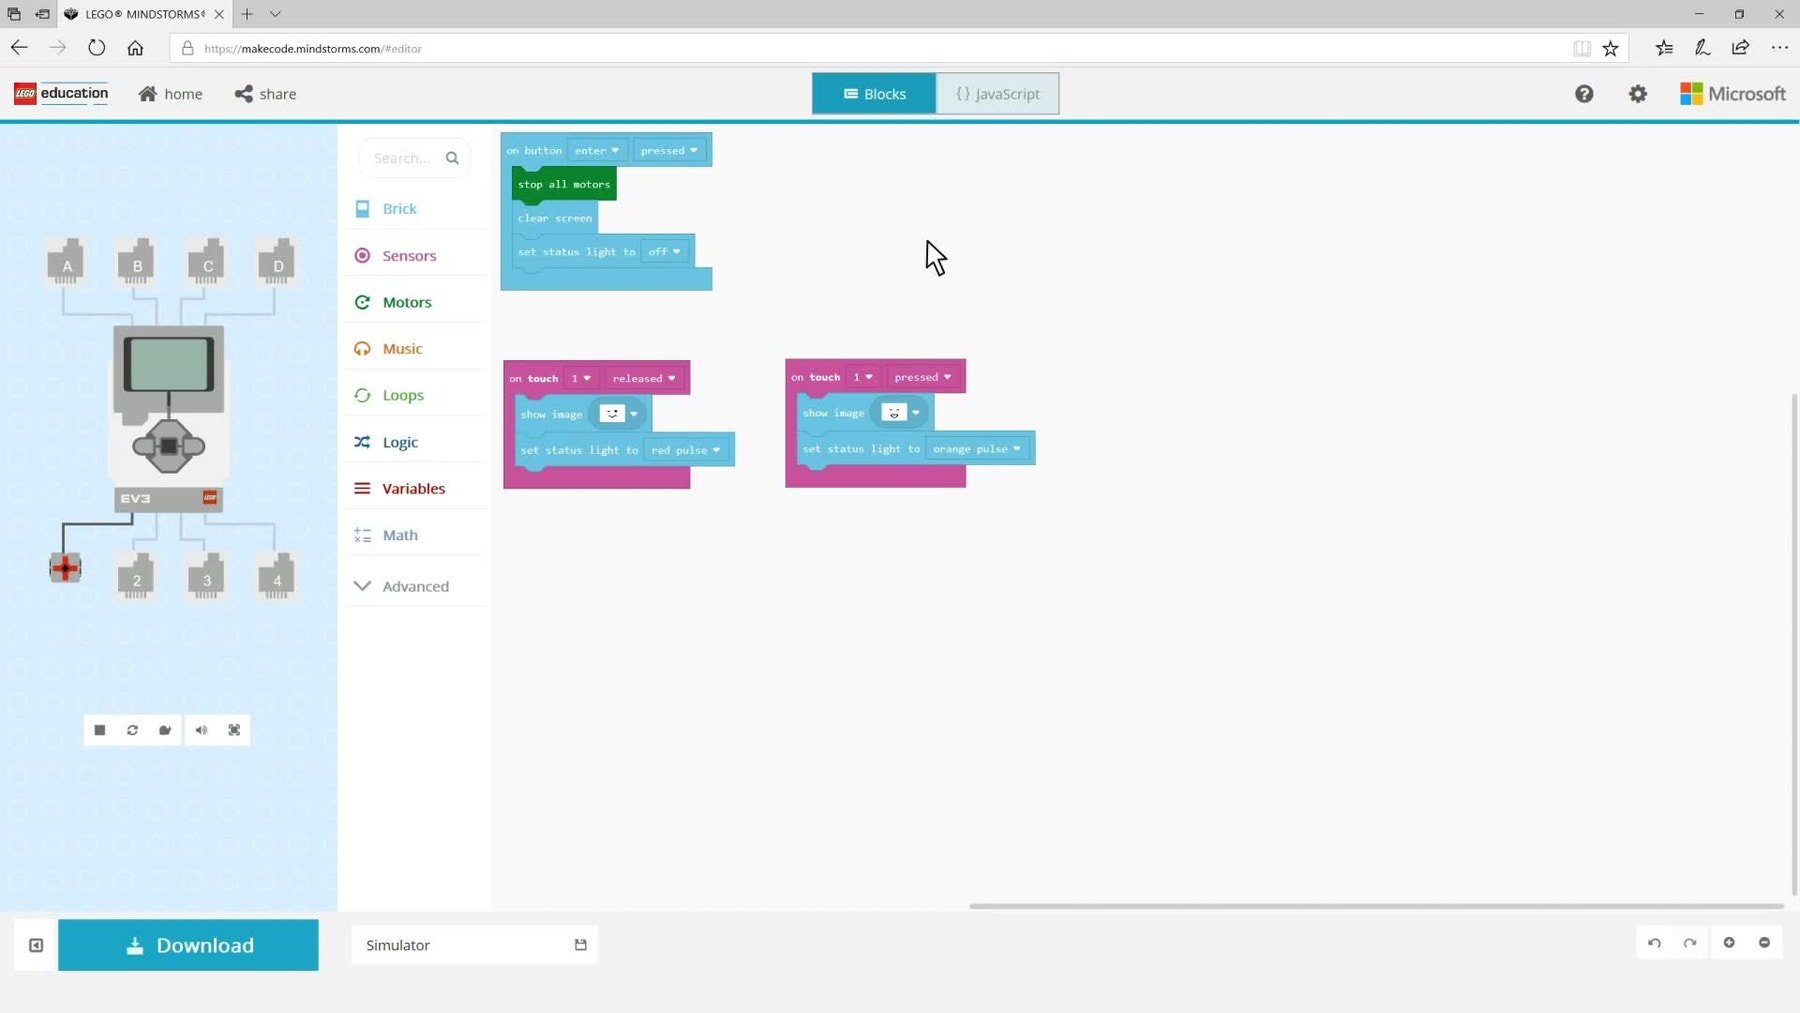1800x1013 pixels.
Task: Collapse the simulator side panel
Action: pyautogui.click(x=36, y=945)
